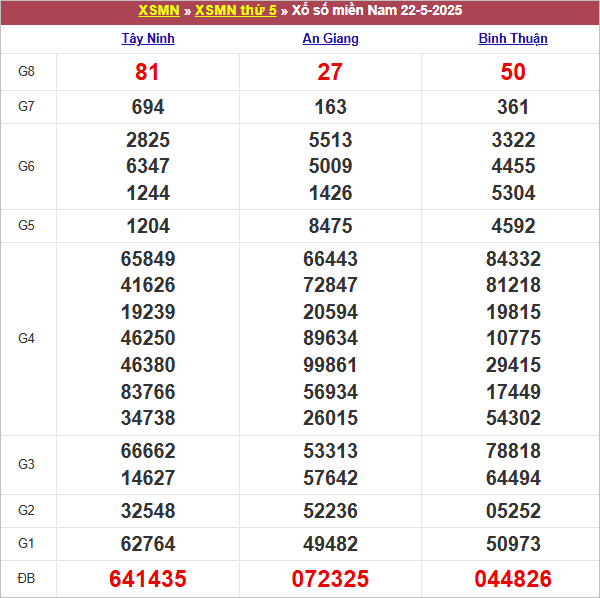Select the G6 row label
Image resolution: width=600 pixels, height=598 pixels.
tap(26, 166)
